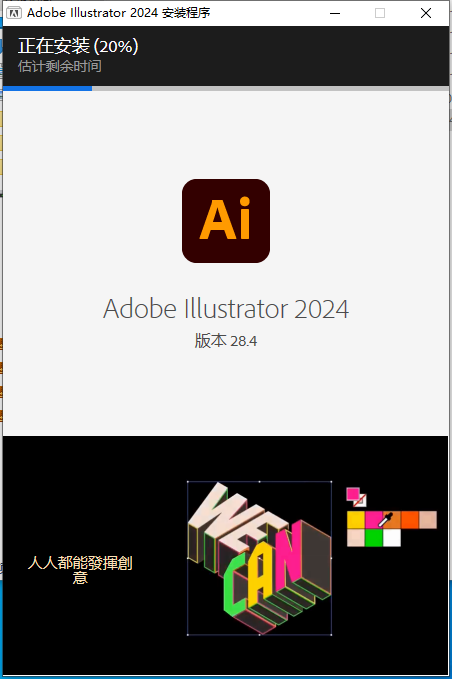Screen dimensions: 452x679
Task: Click the disabled maximize button
Action: pyautogui.click(x=380, y=13)
